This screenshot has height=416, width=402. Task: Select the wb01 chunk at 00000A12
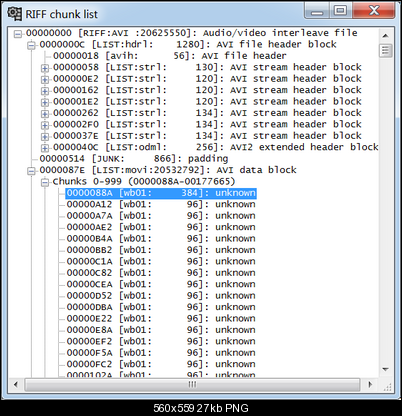(161, 204)
